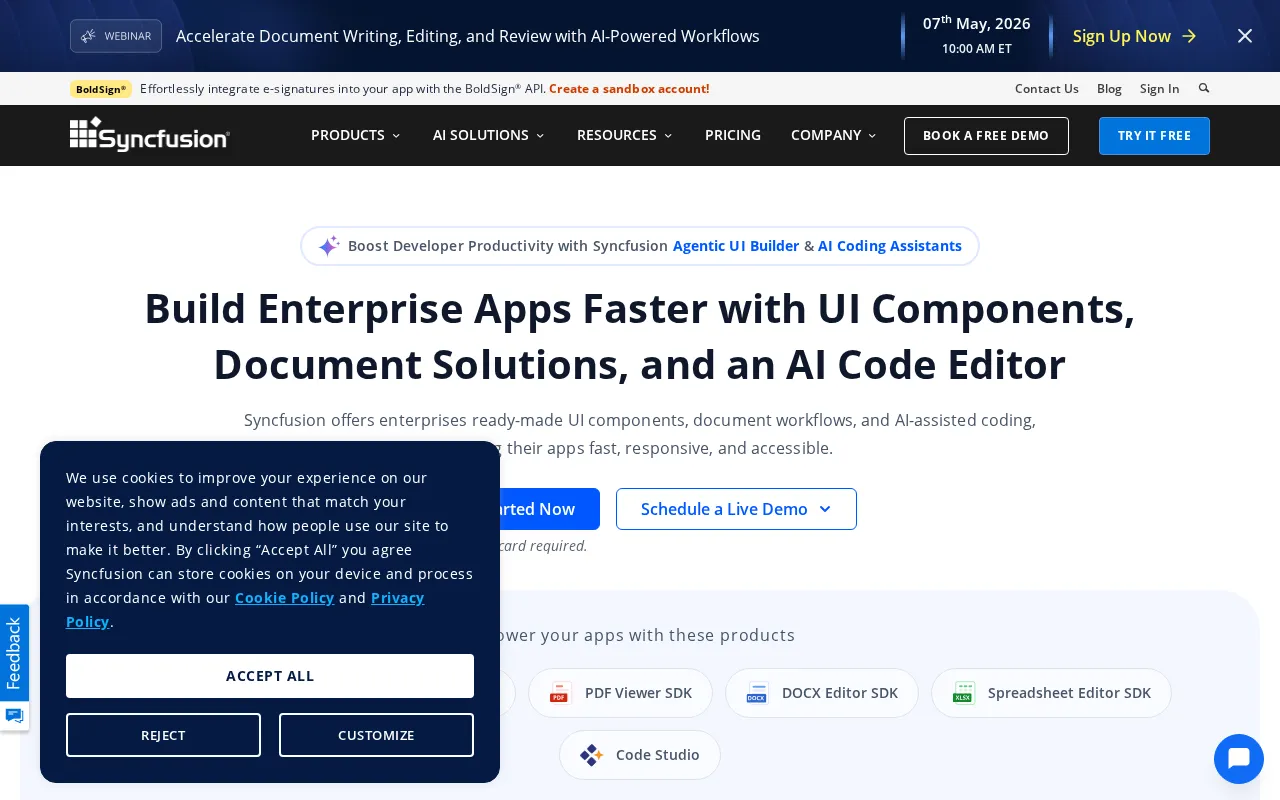
Task: Select Spreadsheet Editor SDK product chip
Action: [1051, 693]
